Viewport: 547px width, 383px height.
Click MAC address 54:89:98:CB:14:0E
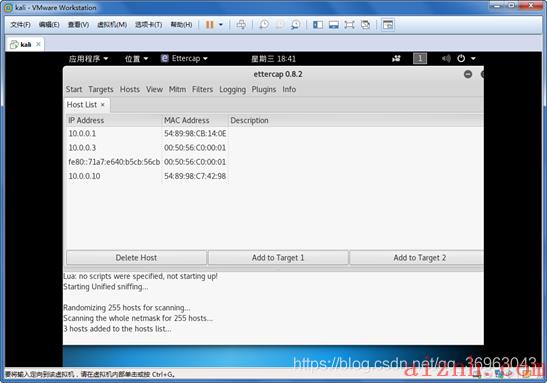click(x=195, y=134)
